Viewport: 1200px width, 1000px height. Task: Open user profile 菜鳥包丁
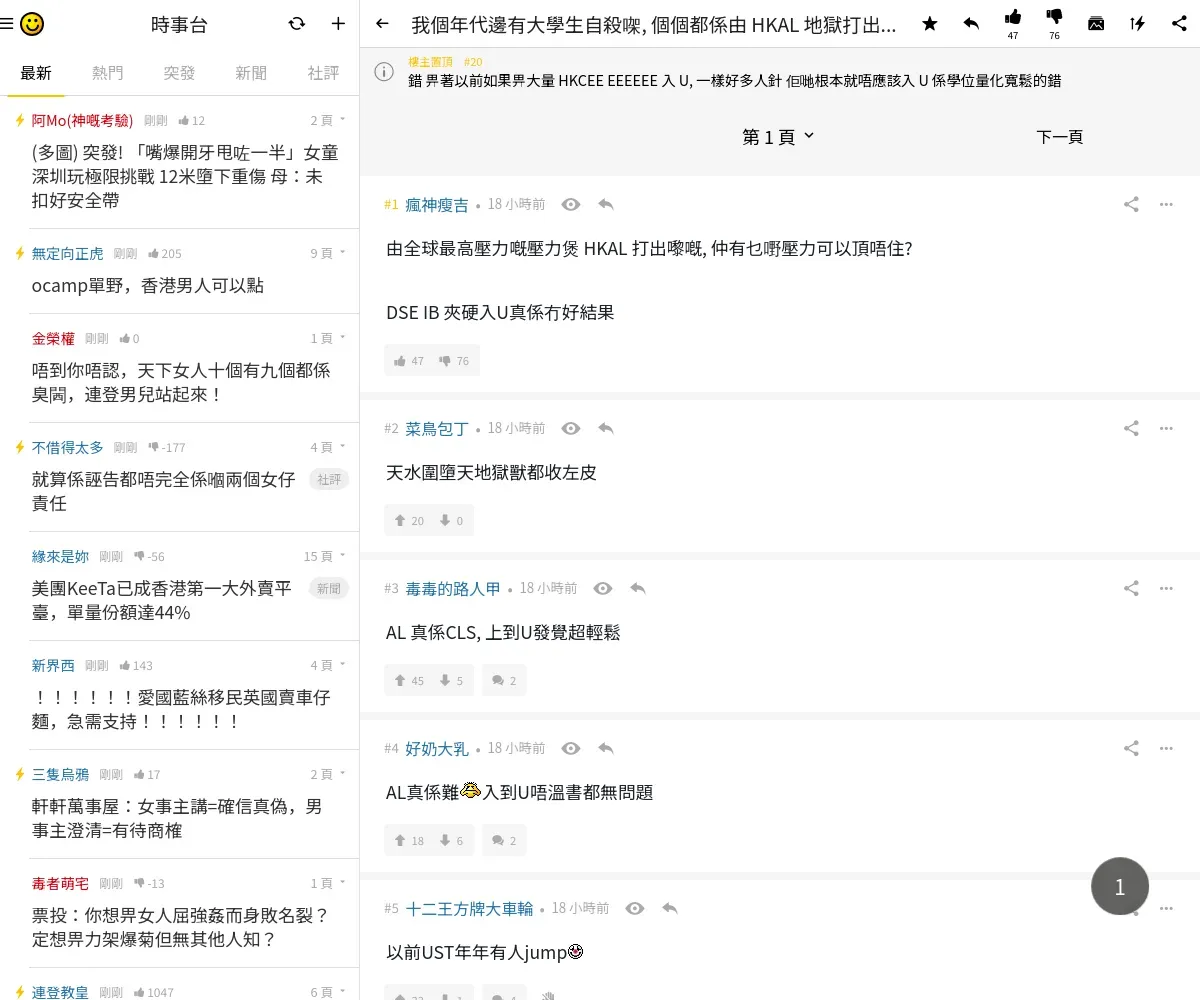[437, 428]
